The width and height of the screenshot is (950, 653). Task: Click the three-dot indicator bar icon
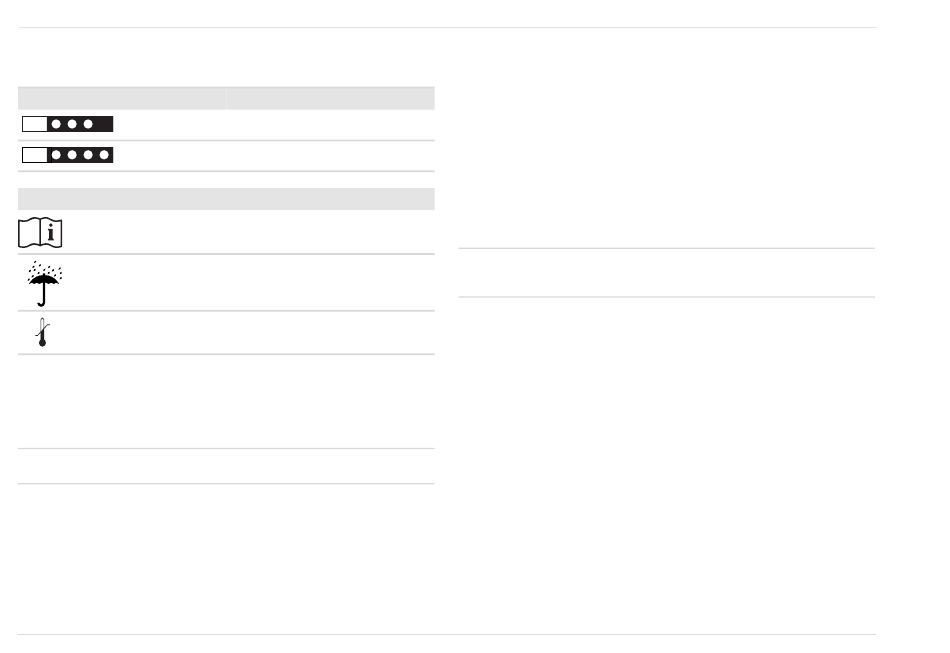coord(67,124)
